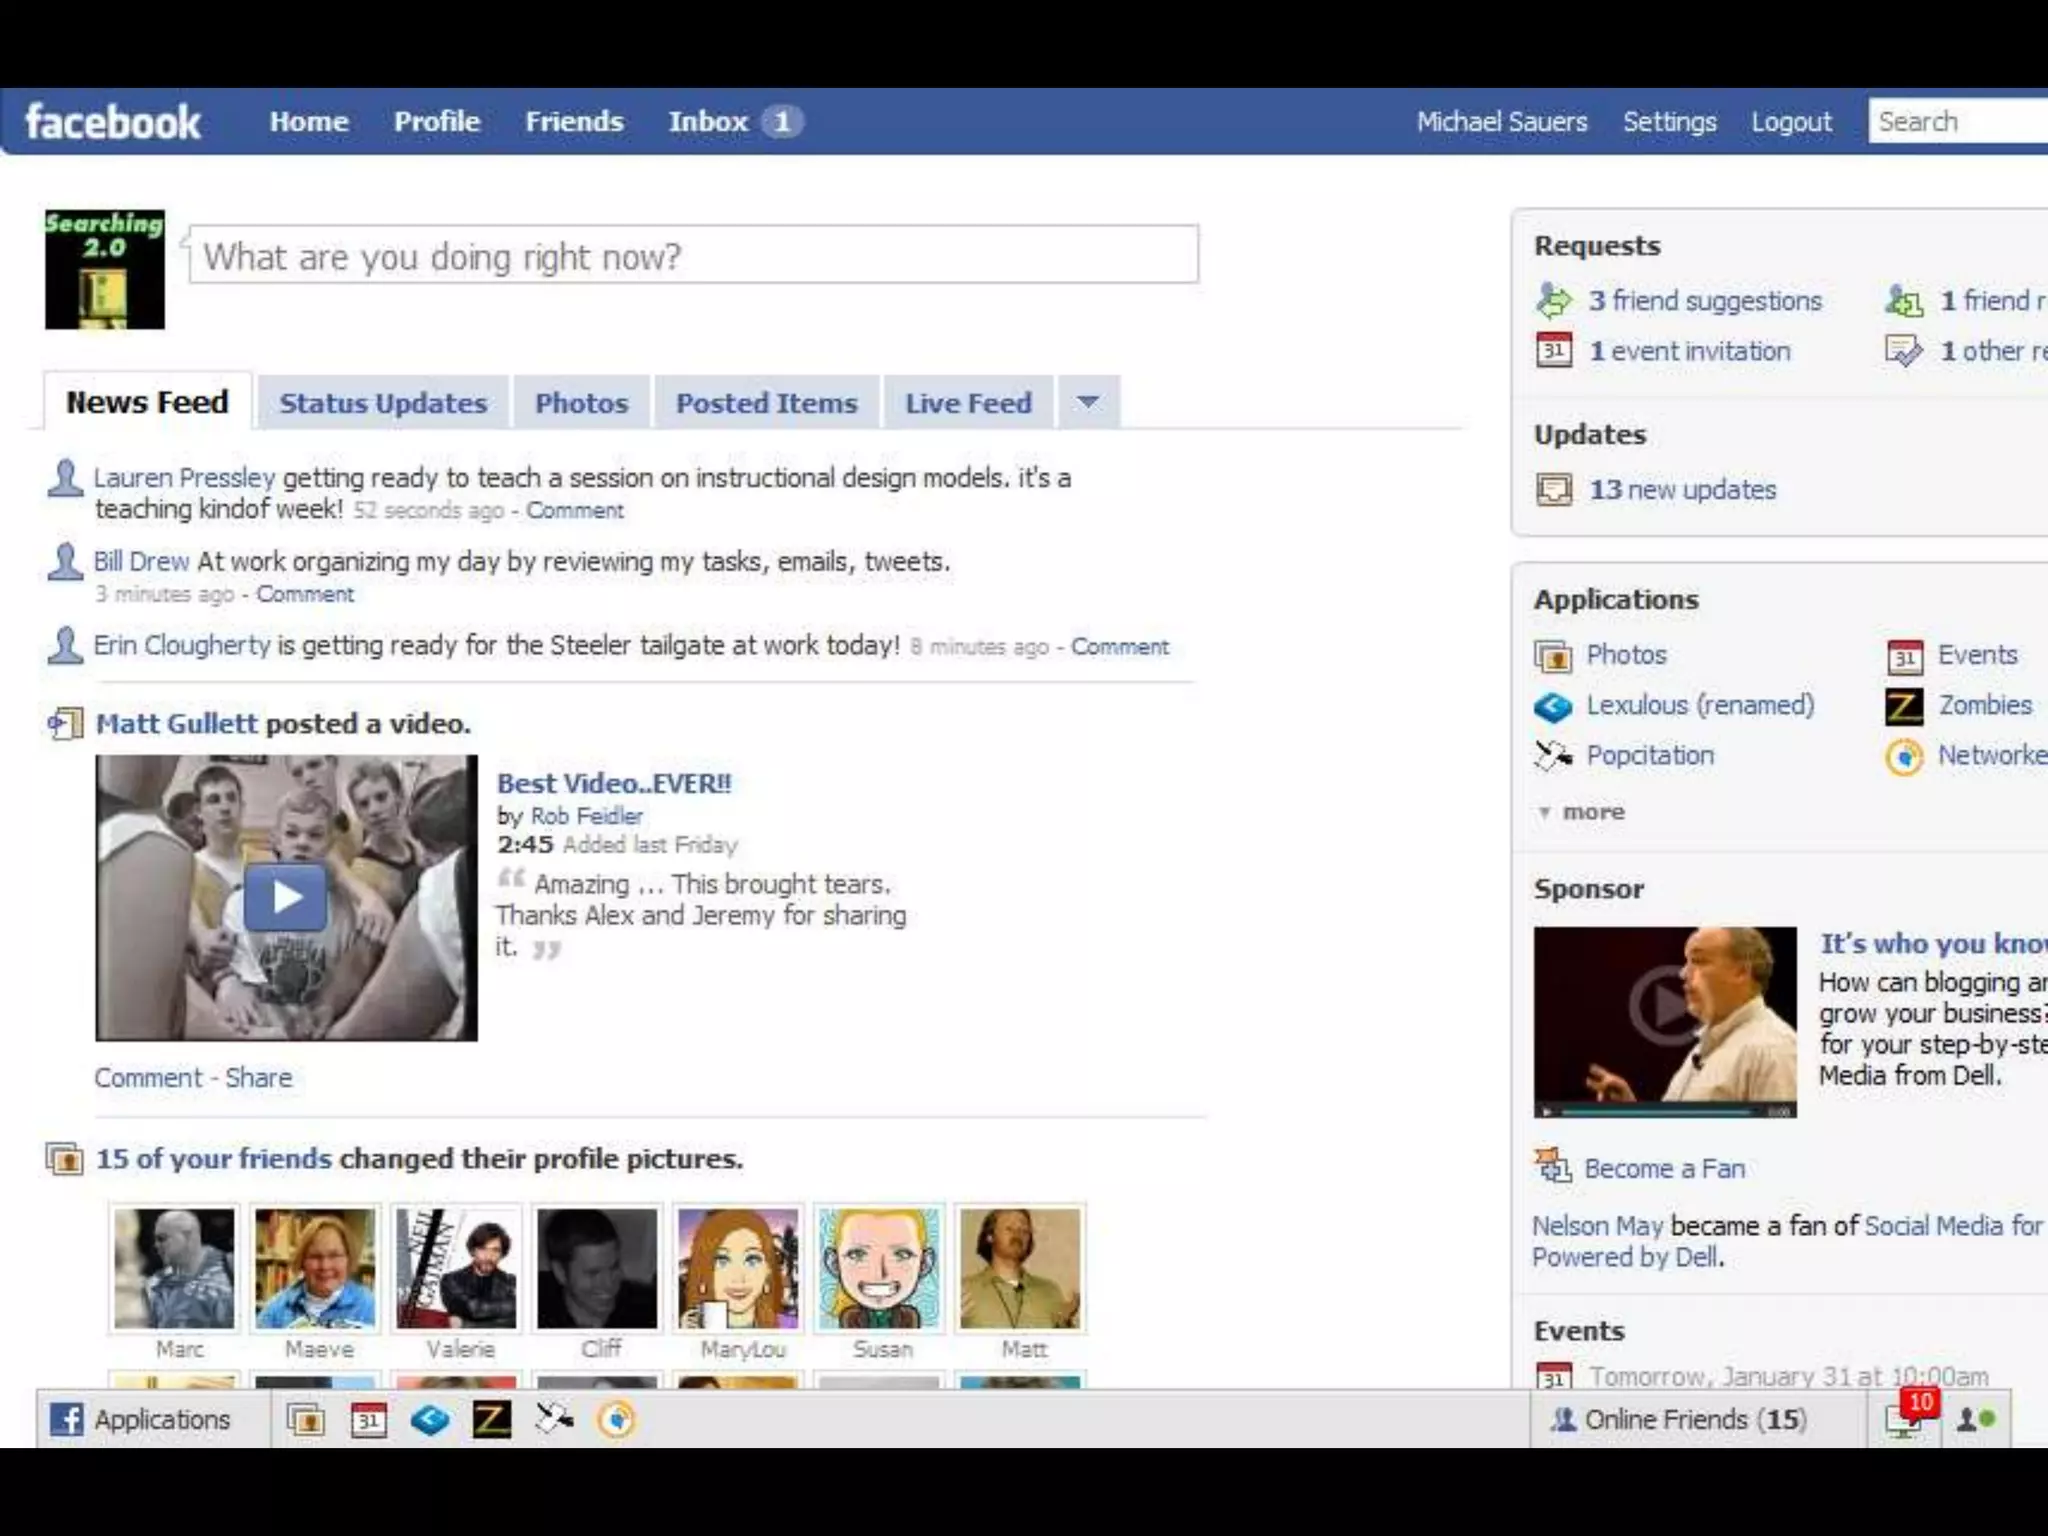2048x1536 pixels.
Task: Click Become a Fan link
Action: click(x=1663, y=1168)
